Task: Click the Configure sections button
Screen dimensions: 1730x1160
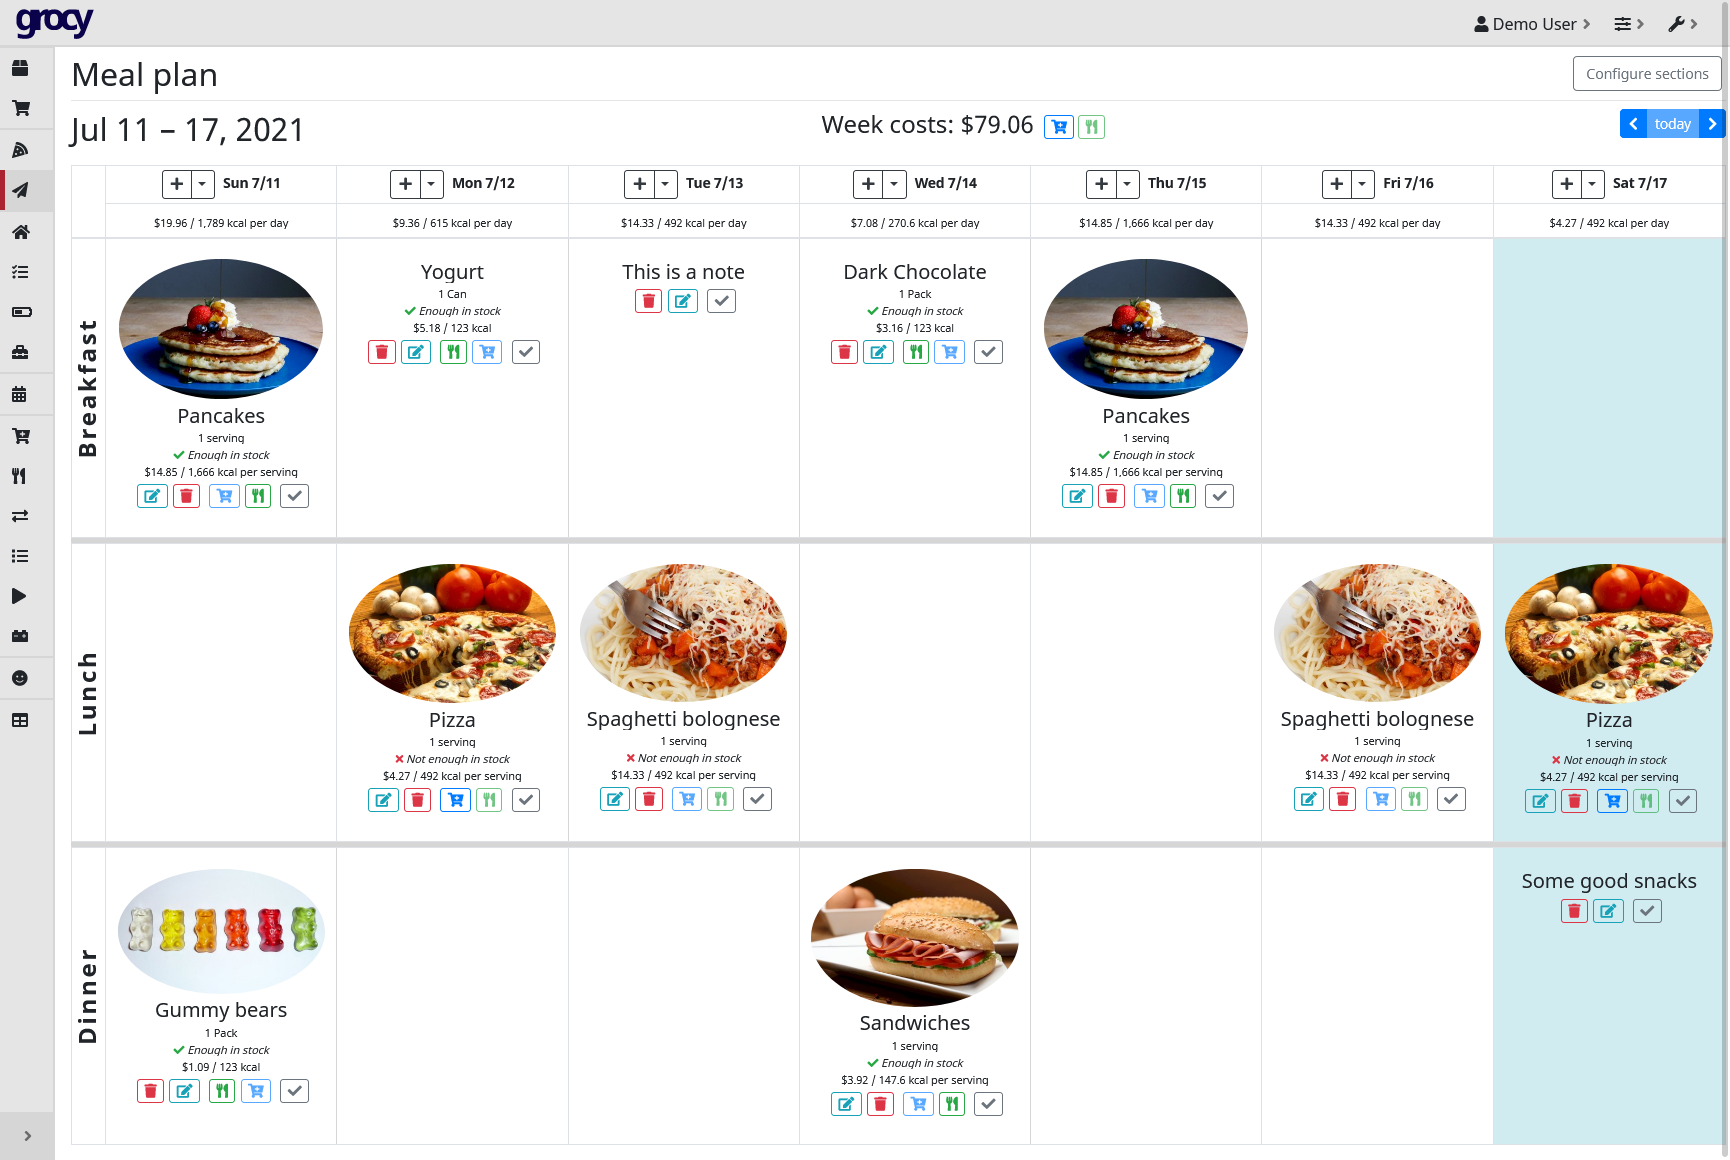Action: (1646, 74)
